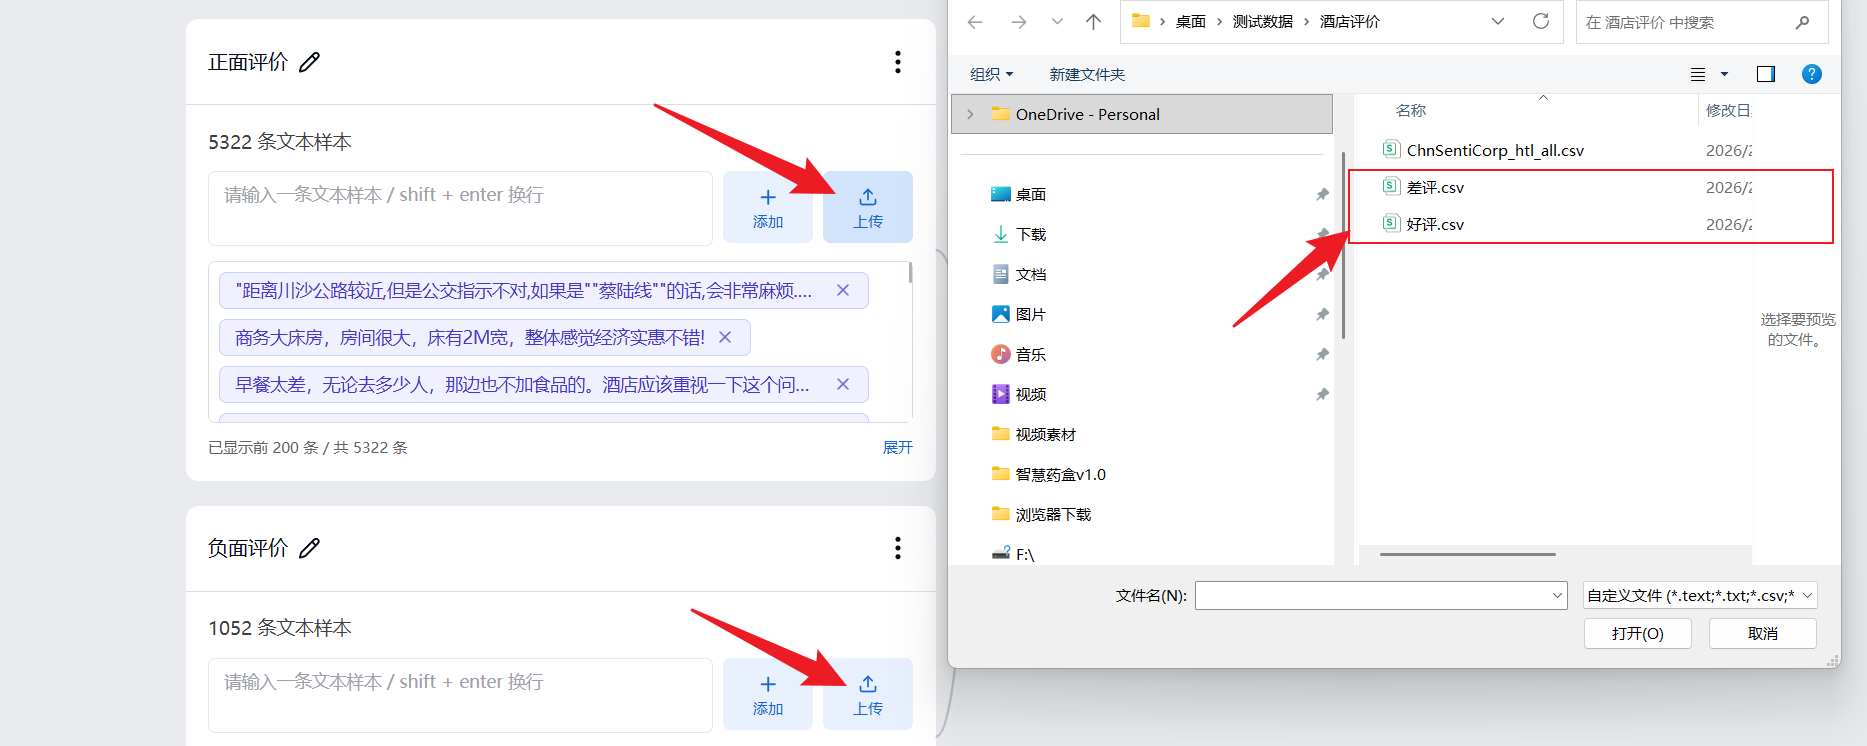Remove the 商务大床房 sample tag

pyautogui.click(x=725, y=338)
